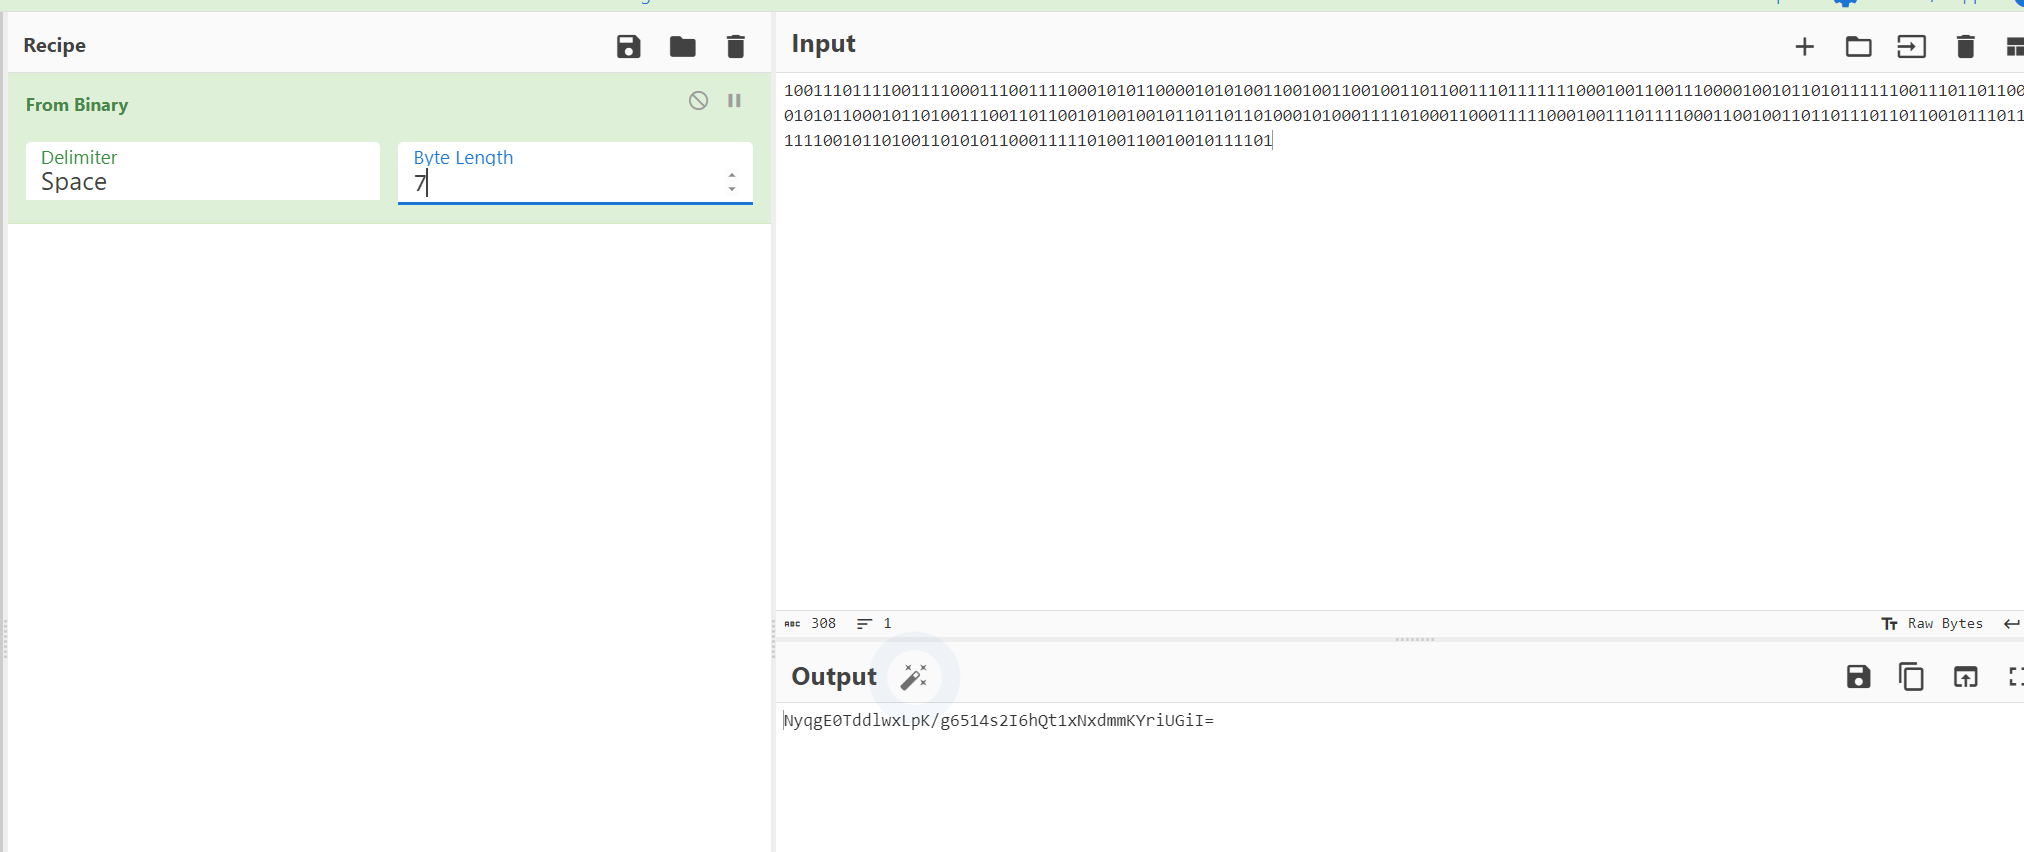
Task: Clear input with trash icon
Action: click(1965, 46)
